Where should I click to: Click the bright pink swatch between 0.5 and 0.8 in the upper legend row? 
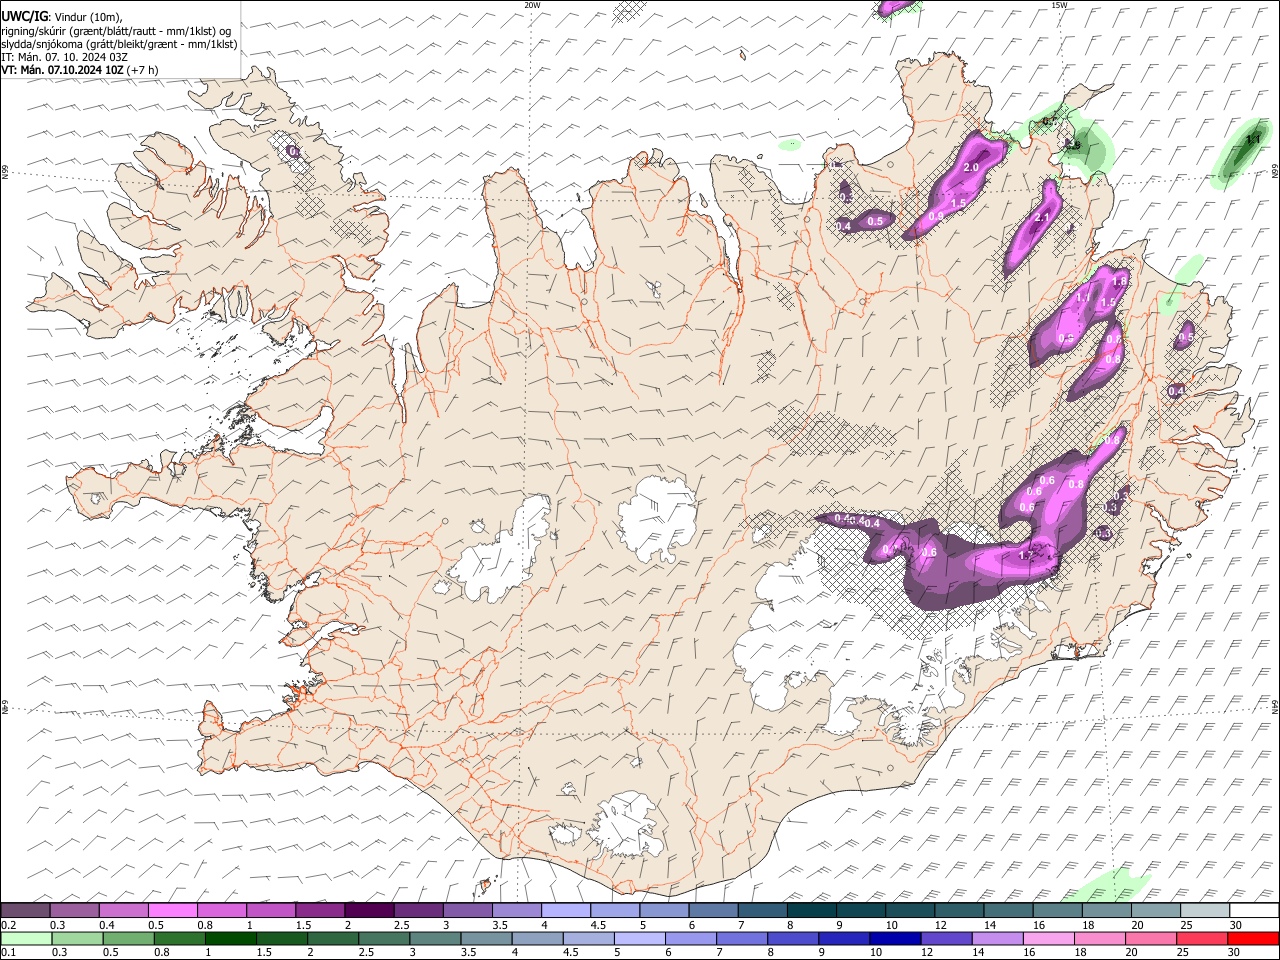coord(173,911)
